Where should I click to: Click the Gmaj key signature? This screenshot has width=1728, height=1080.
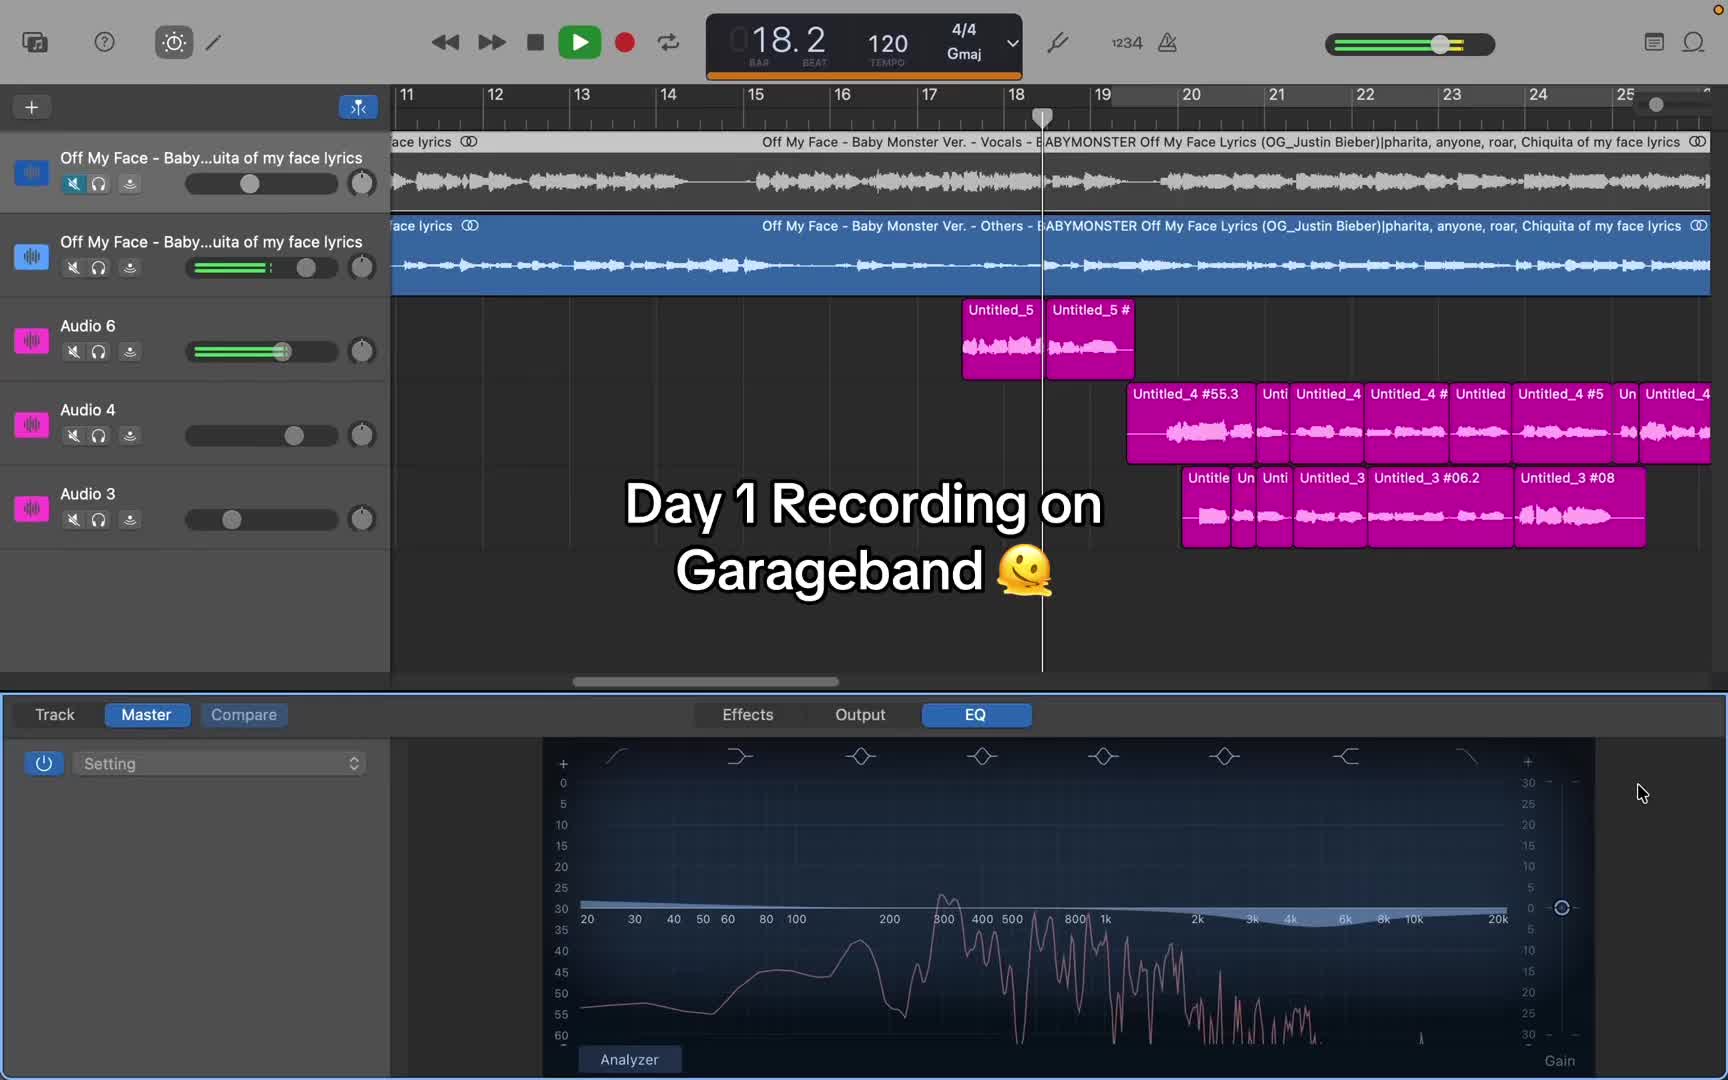pyautogui.click(x=964, y=54)
